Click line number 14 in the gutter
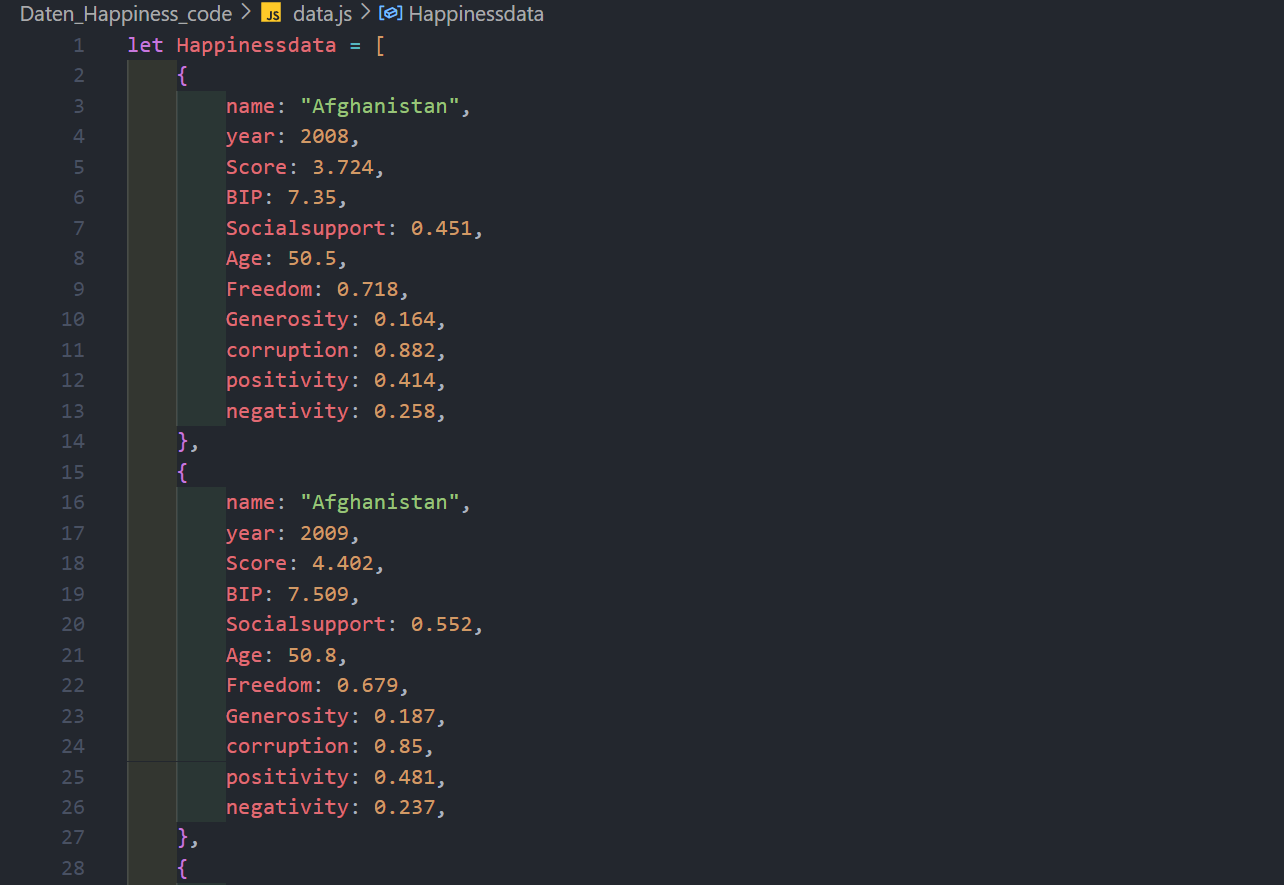Image resolution: width=1284 pixels, height=885 pixels. tap(73, 441)
